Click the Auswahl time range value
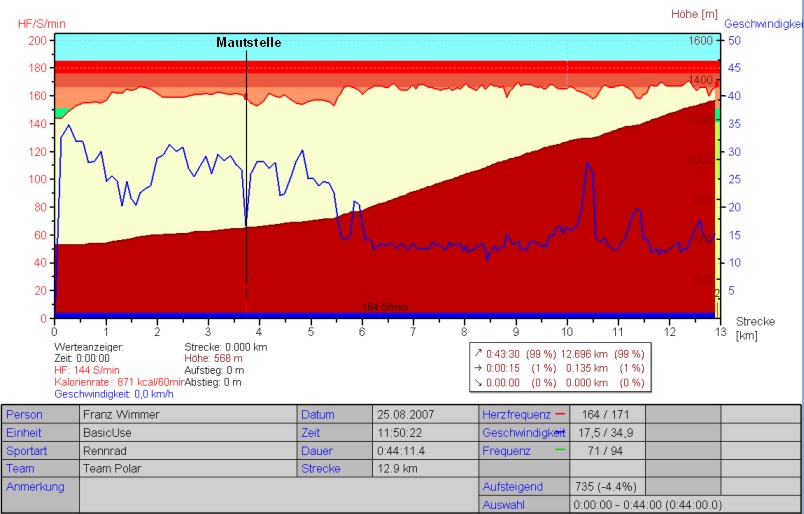 point(646,505)
